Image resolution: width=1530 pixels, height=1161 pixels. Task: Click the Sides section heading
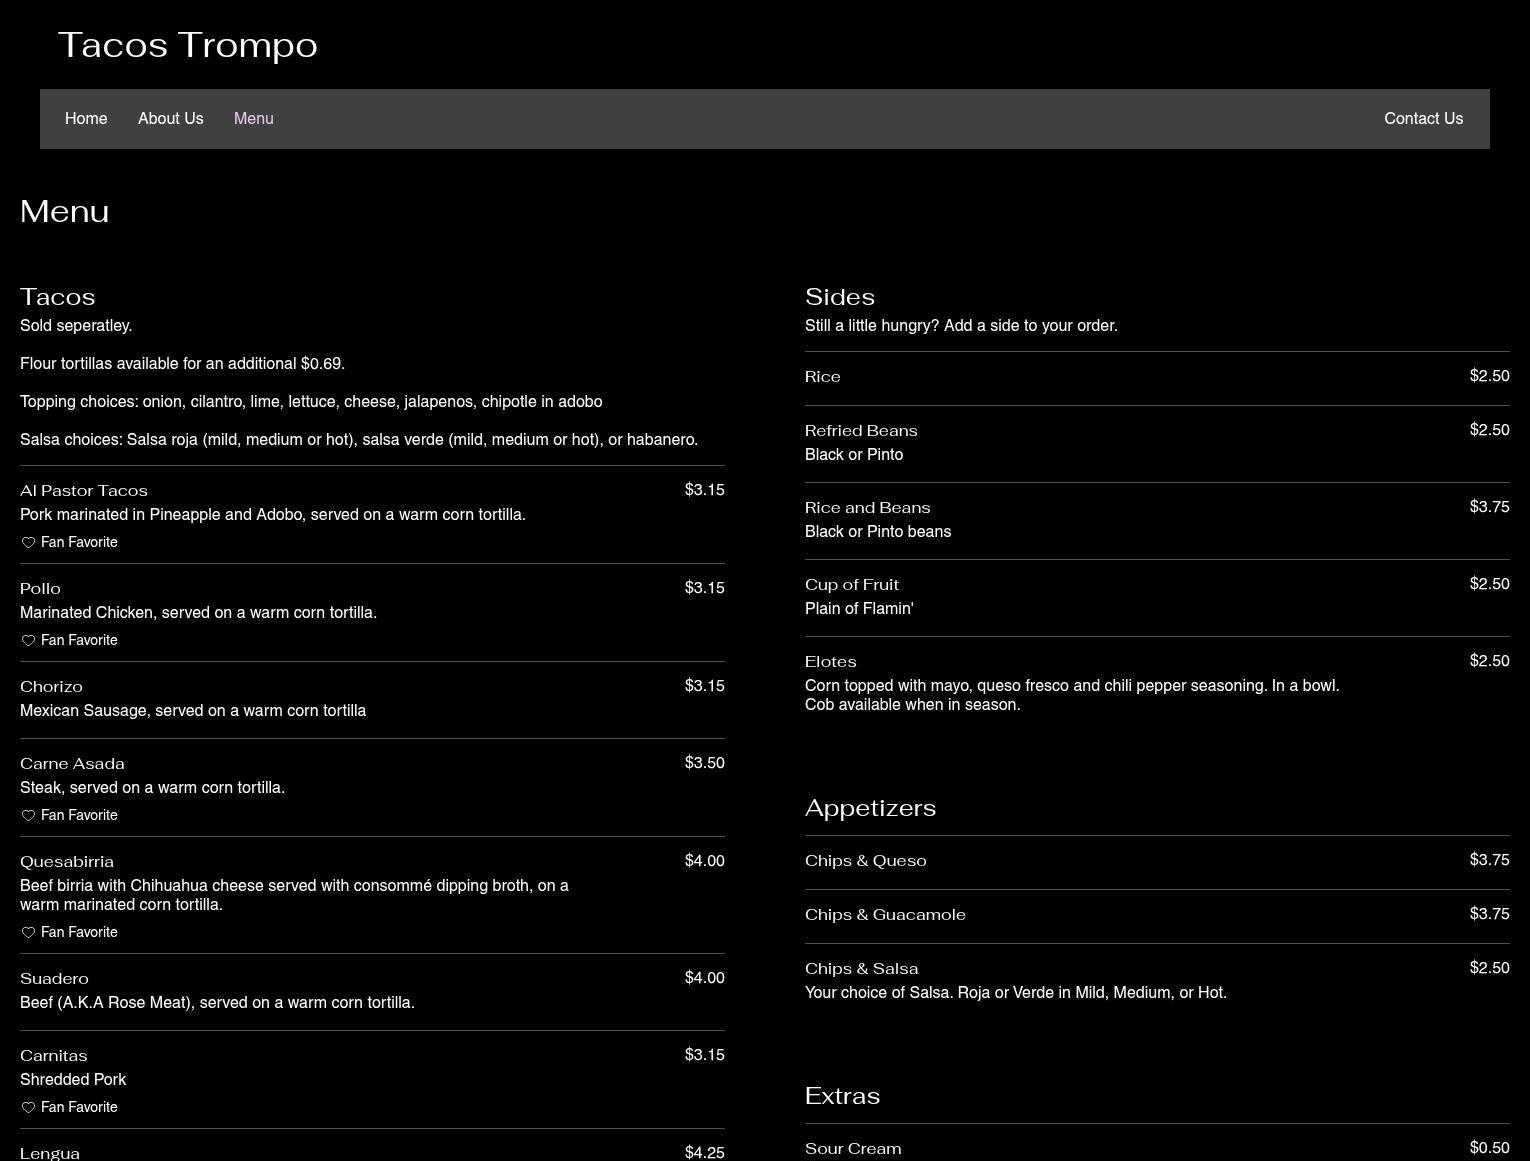[x=840, y=297]
